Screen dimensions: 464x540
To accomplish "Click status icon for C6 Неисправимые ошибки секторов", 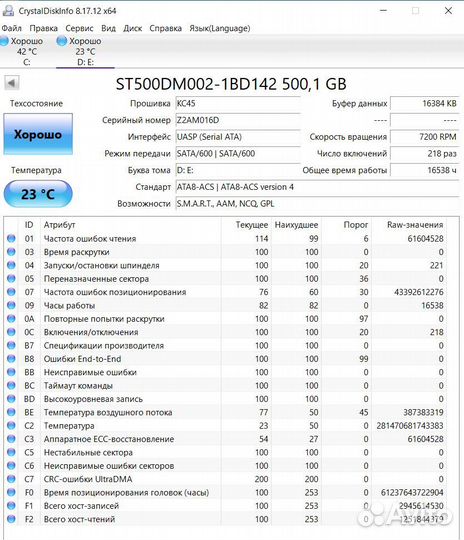I will point(11,466).
